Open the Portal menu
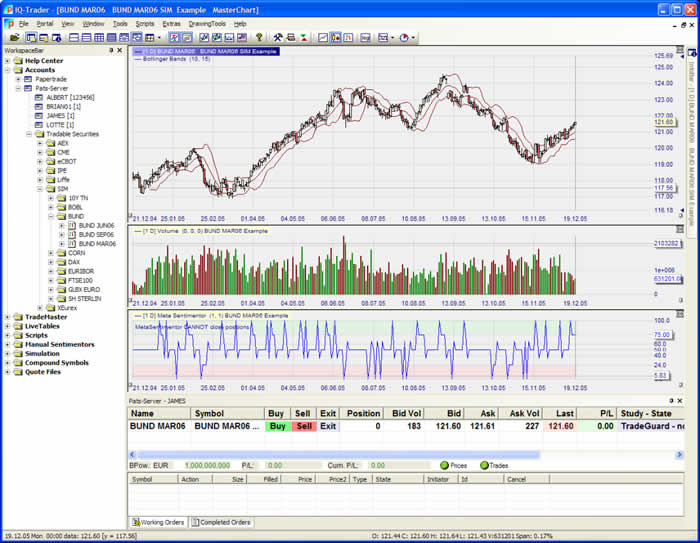 45,24
